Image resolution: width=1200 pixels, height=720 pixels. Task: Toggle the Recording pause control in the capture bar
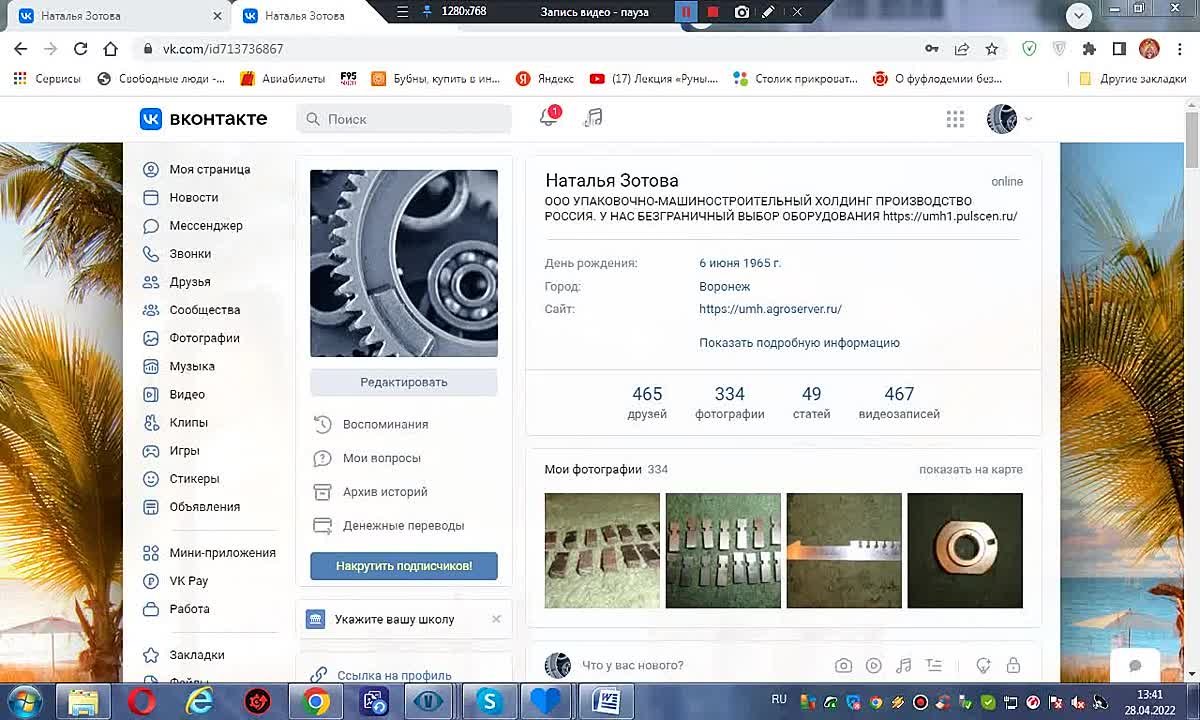(x=686, y=12)
